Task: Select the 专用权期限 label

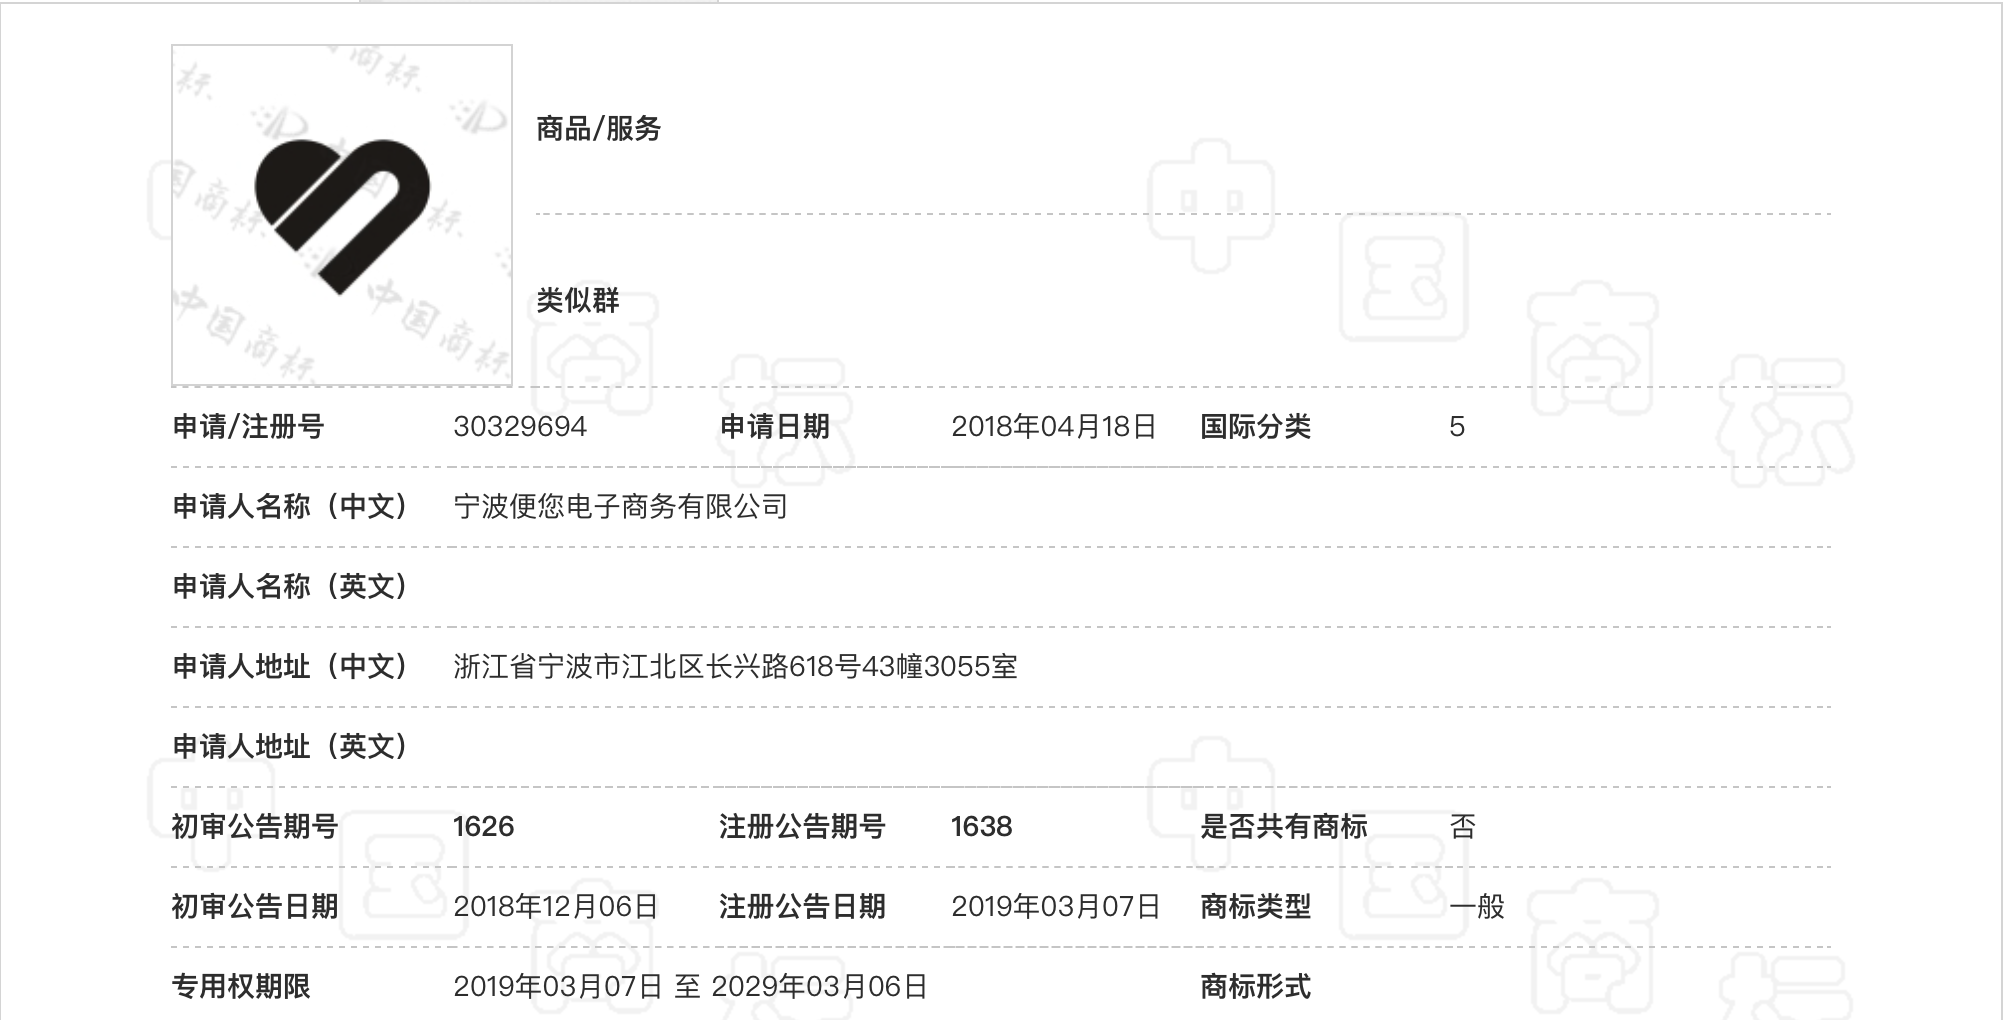Action: [241, 987]
